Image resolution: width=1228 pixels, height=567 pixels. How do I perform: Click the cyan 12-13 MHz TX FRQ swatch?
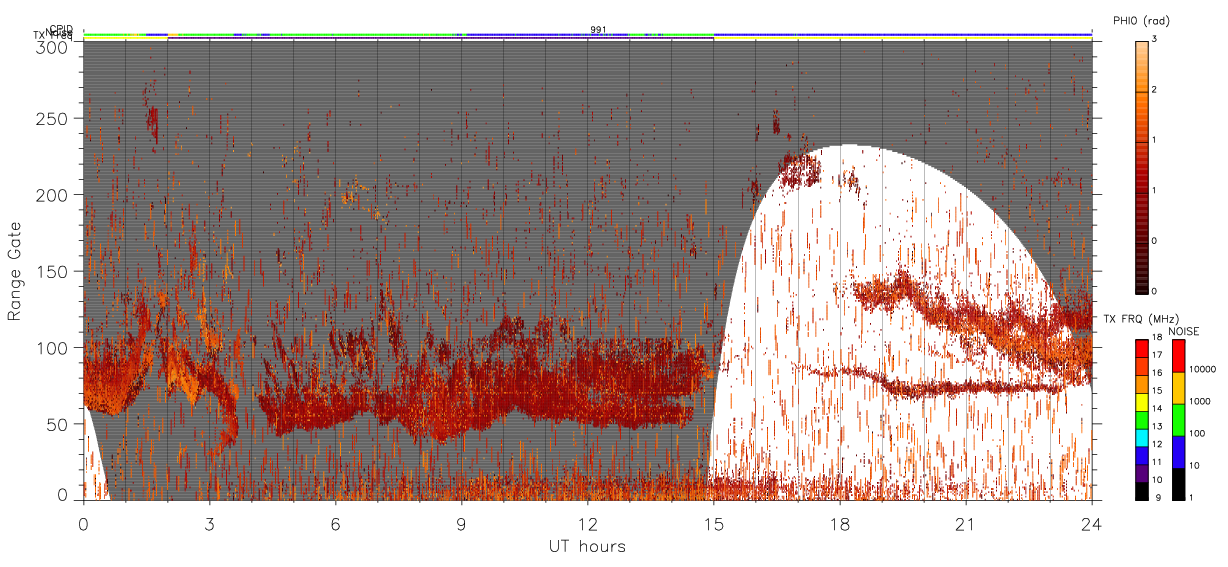[x=1142, y=436]
